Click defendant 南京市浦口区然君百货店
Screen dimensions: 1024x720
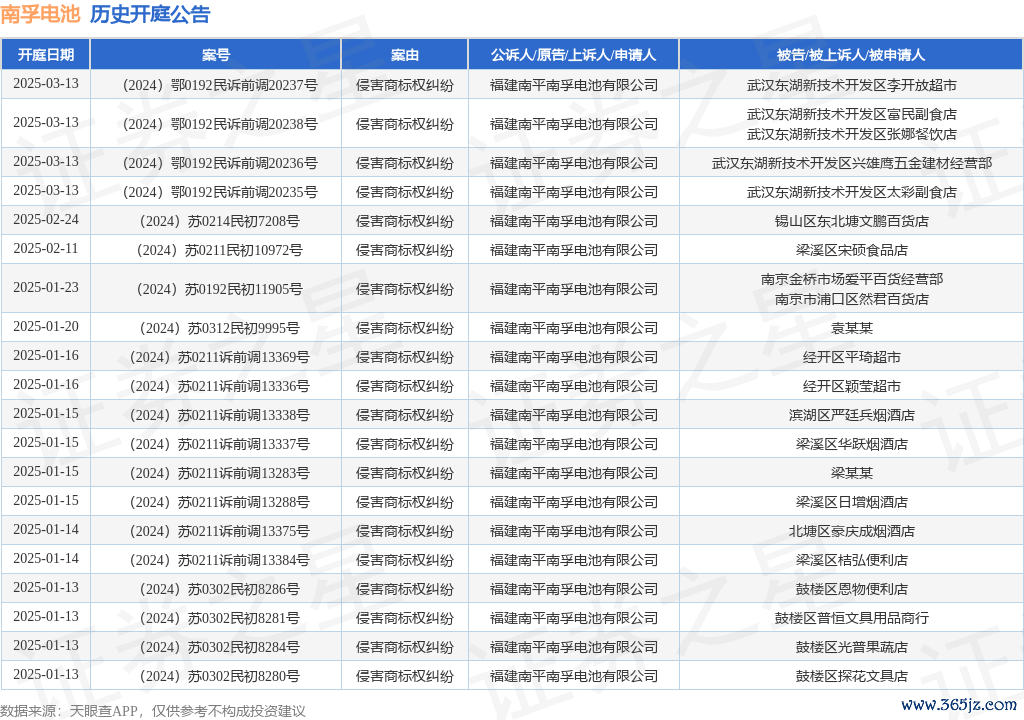coord(852,299)
